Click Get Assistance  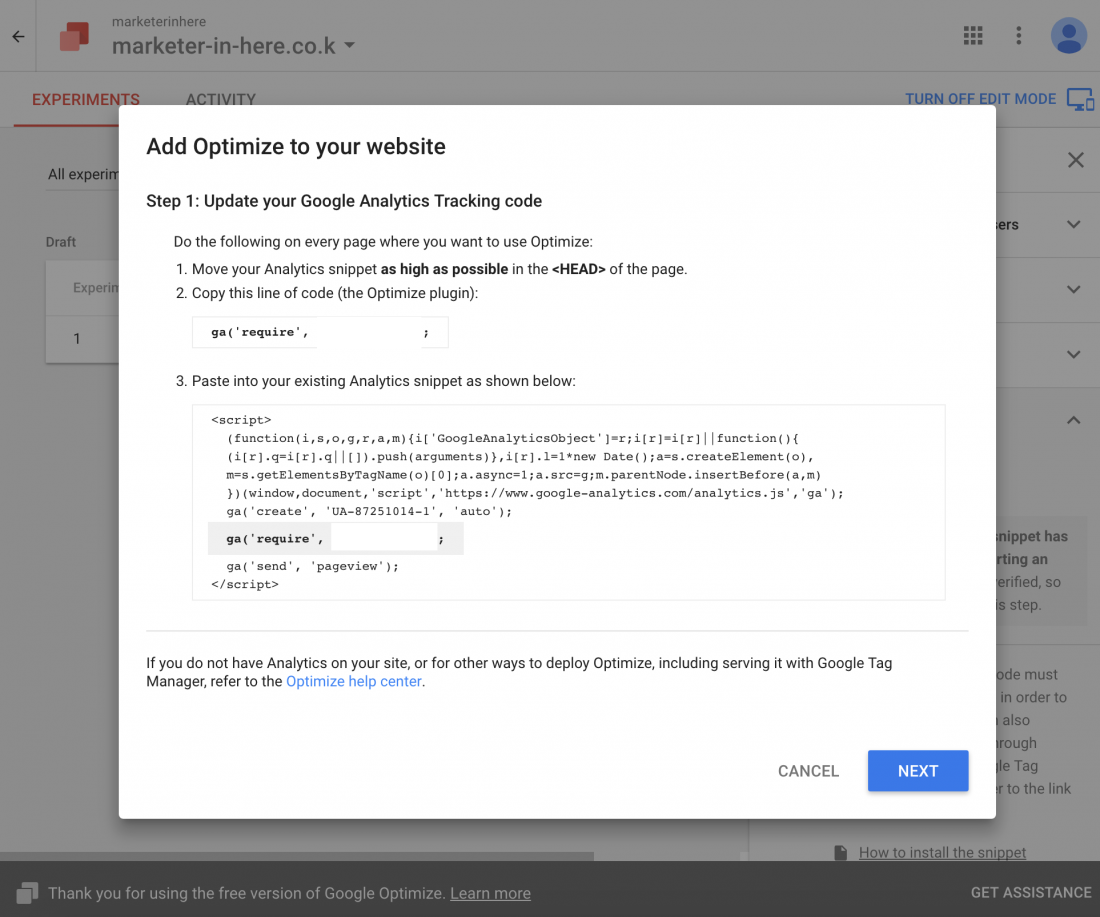(1031, 892)
